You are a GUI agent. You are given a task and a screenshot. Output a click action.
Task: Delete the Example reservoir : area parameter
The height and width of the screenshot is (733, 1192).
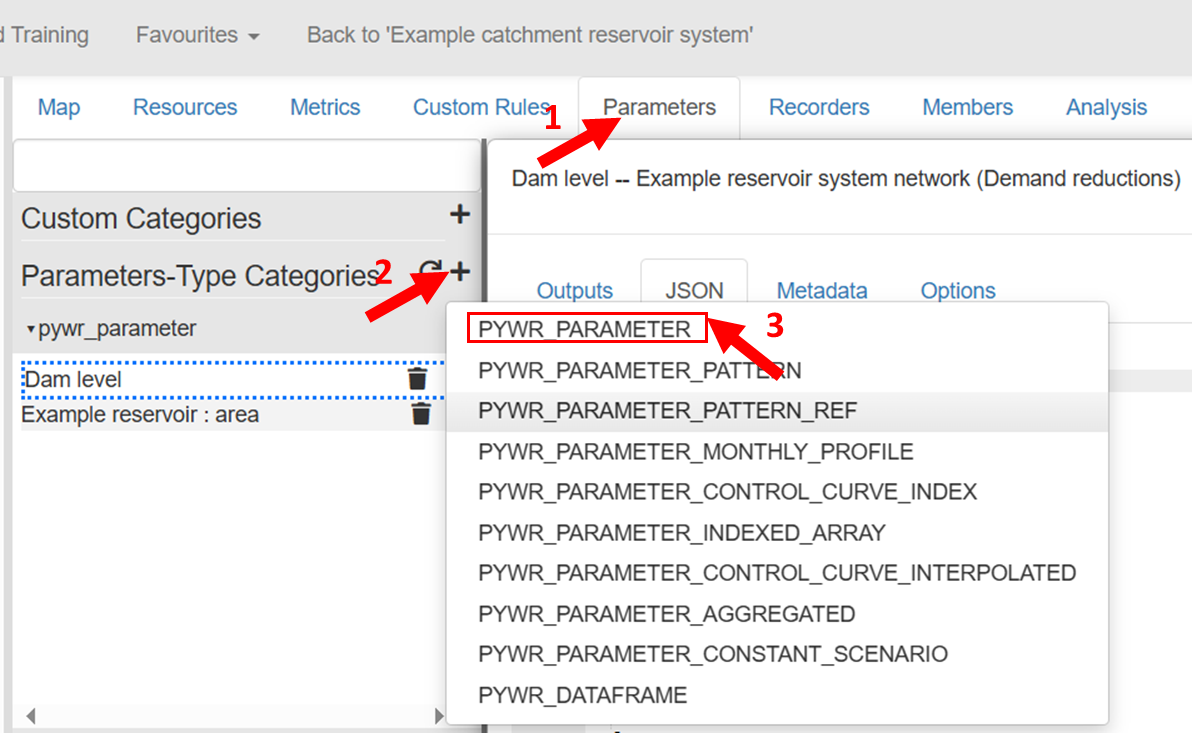(x=421, y=414)
